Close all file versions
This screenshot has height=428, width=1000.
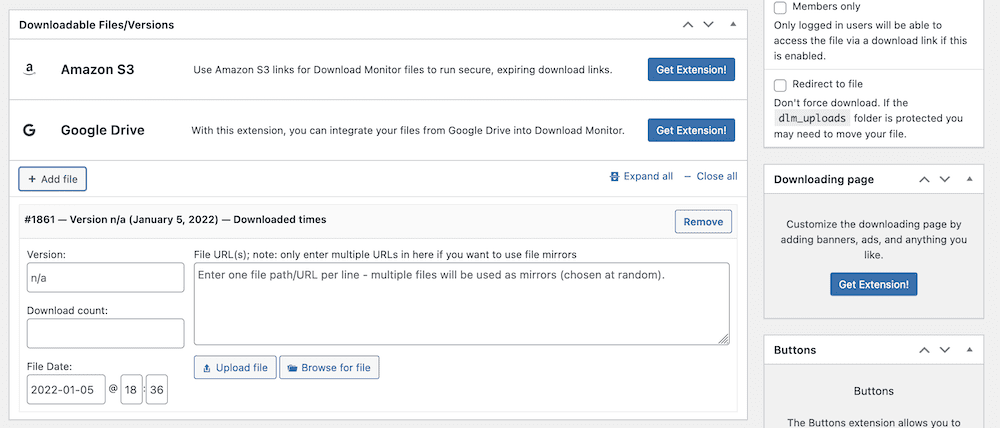click(710, 176)
